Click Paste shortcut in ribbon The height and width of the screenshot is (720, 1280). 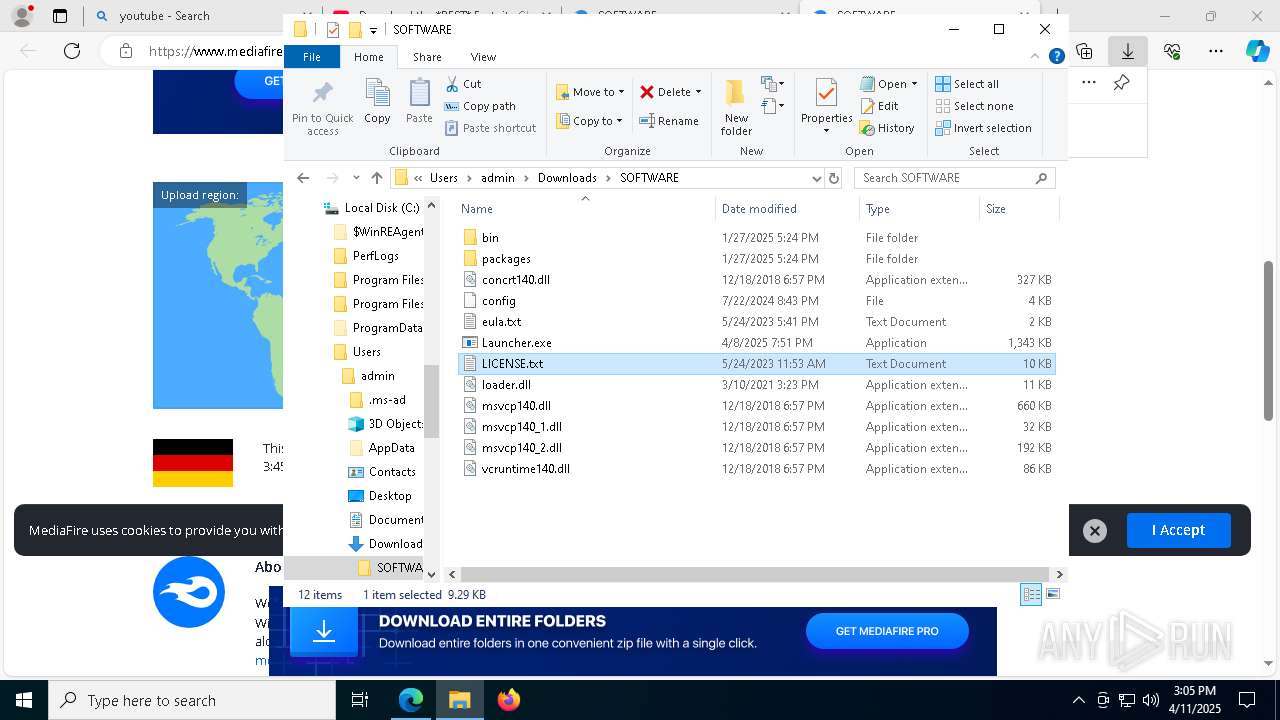[490, 128]
